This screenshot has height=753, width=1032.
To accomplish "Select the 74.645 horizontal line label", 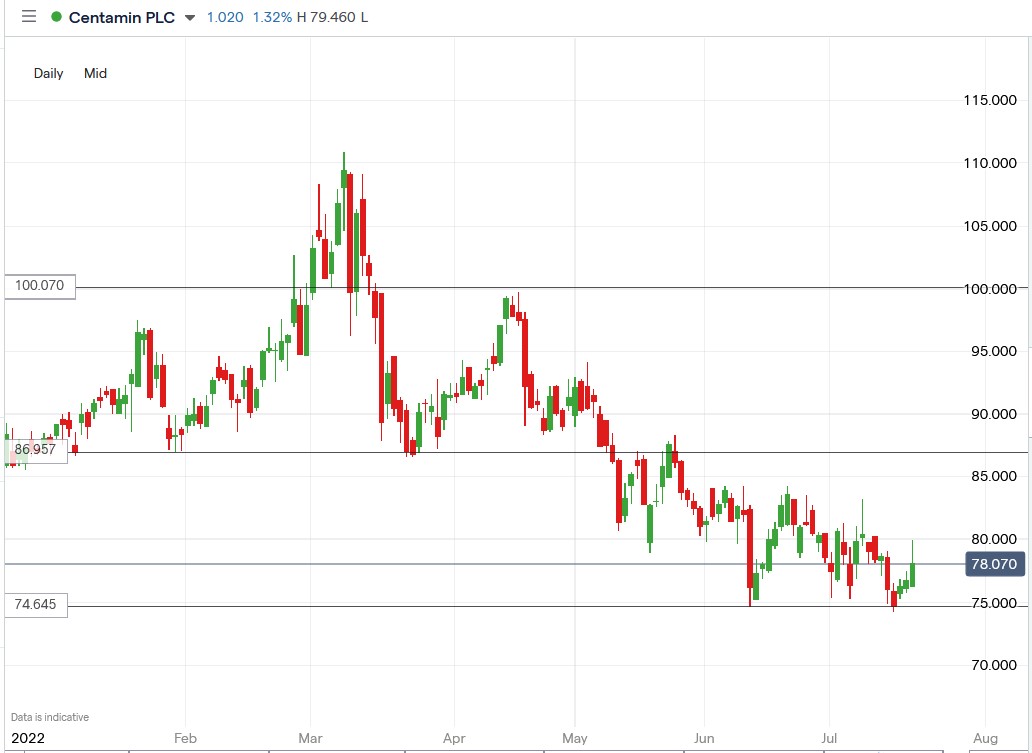I will tap(36, 604).
